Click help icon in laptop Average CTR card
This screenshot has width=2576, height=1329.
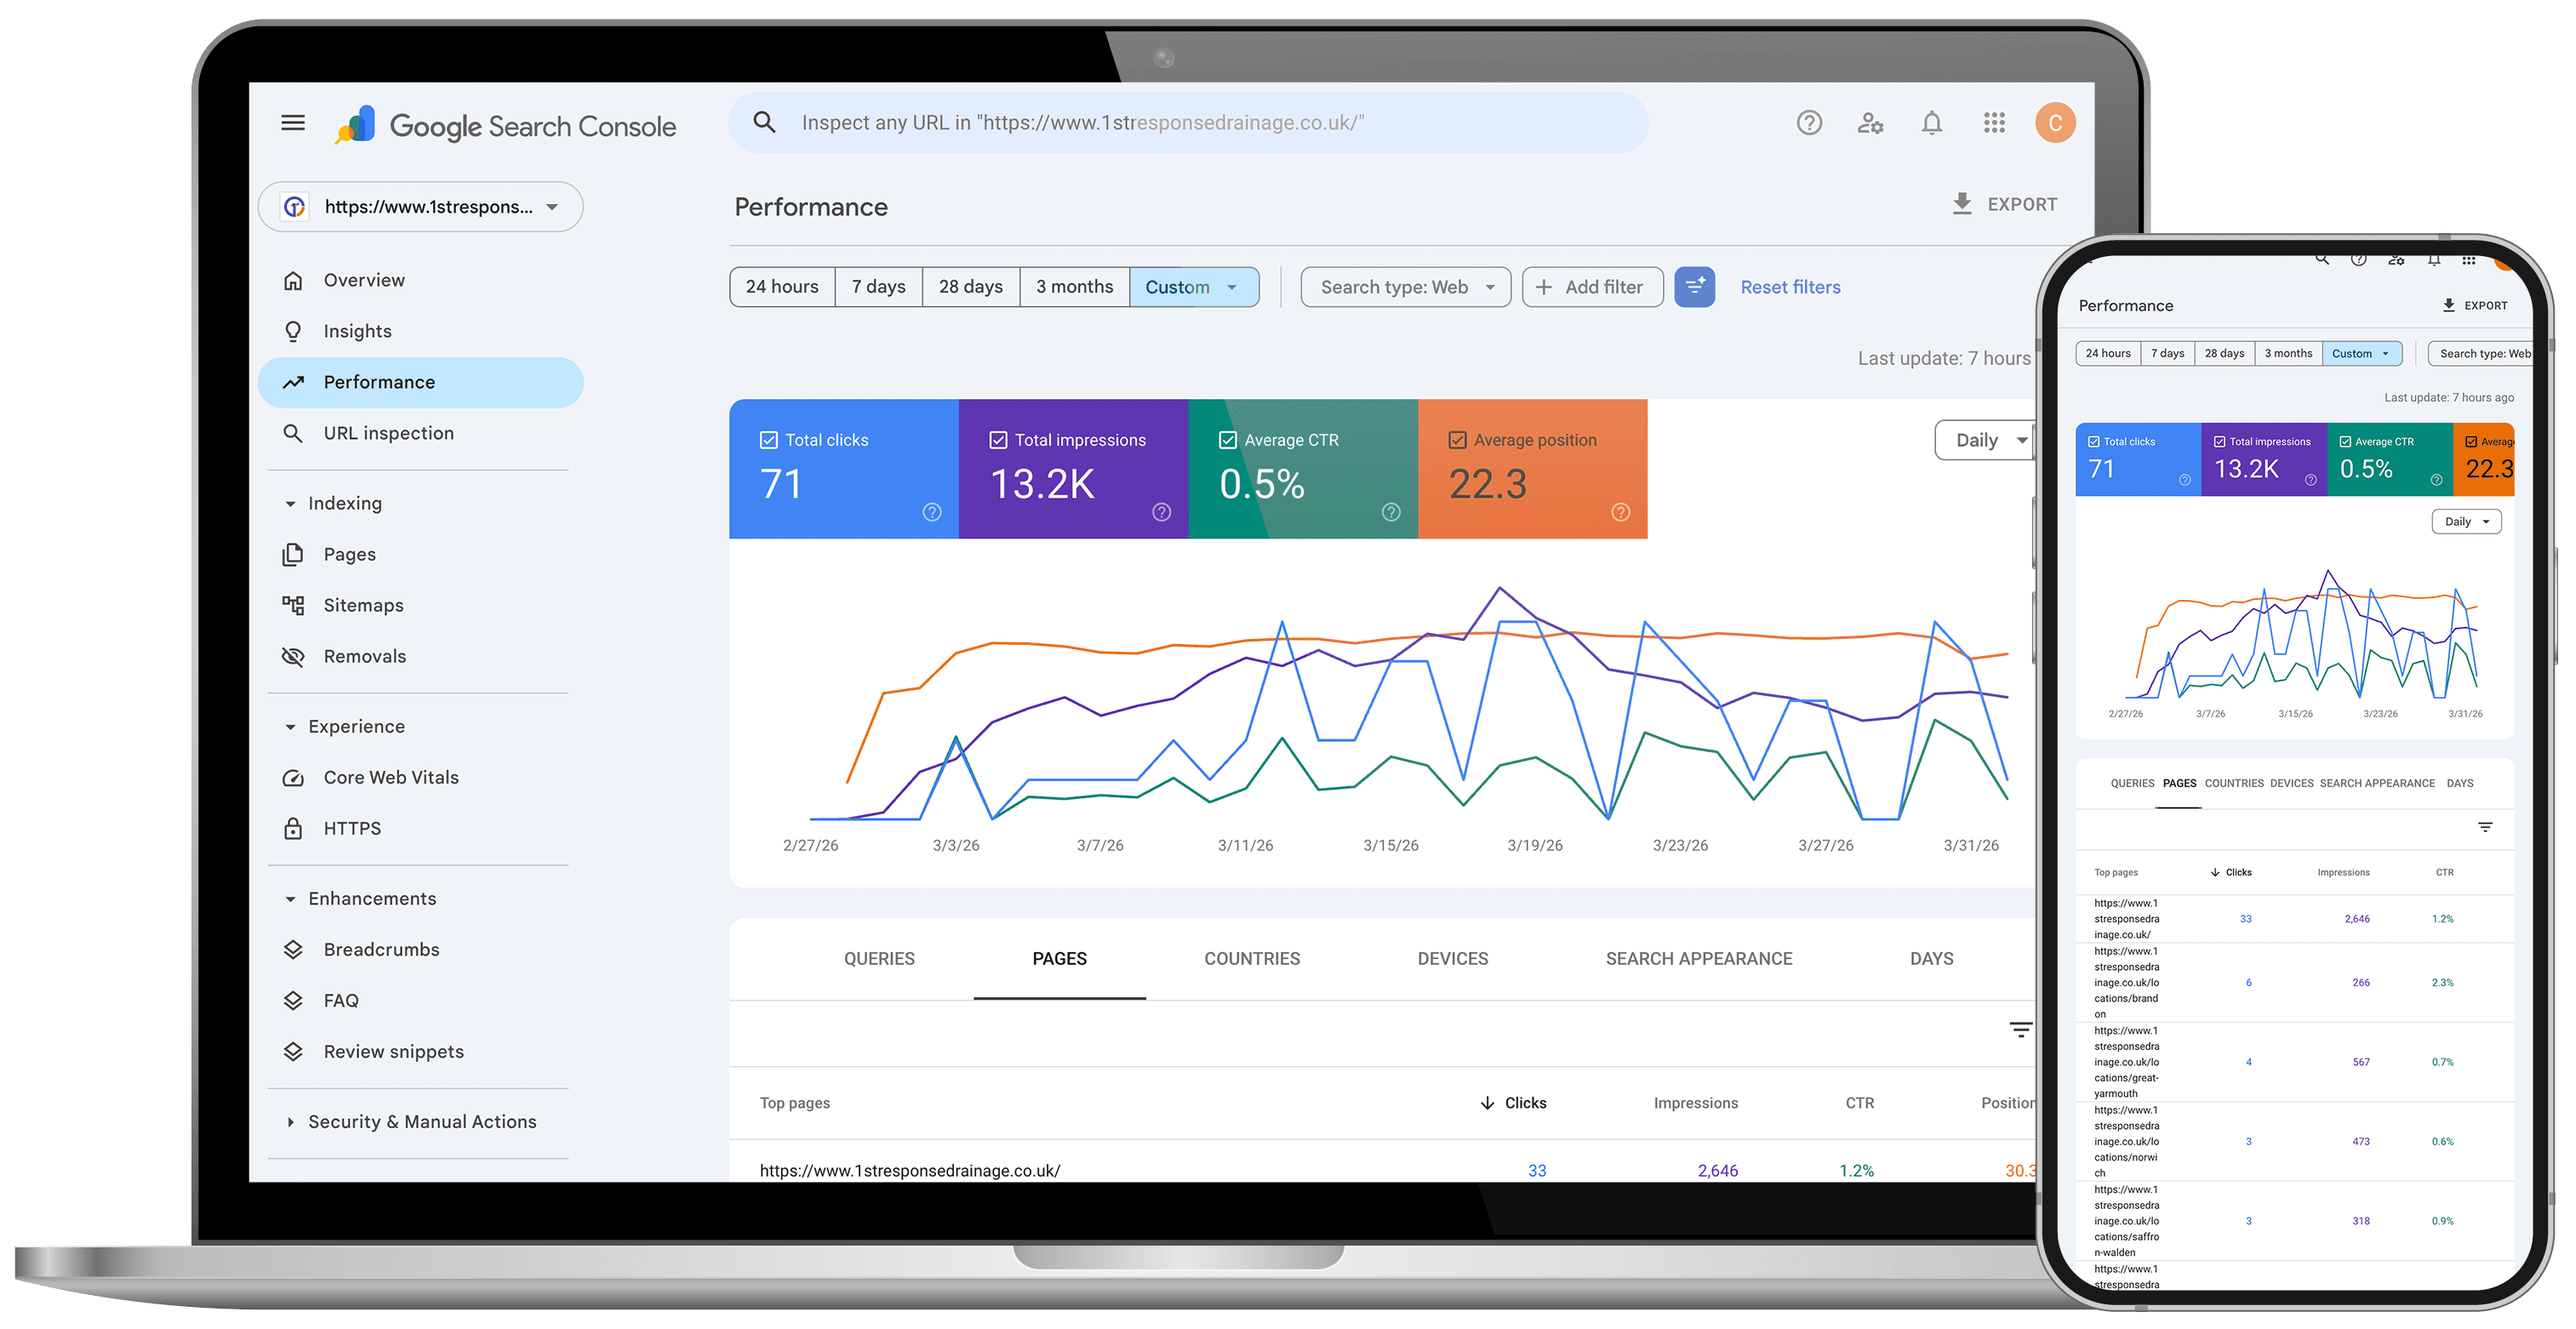(1391, 512)
